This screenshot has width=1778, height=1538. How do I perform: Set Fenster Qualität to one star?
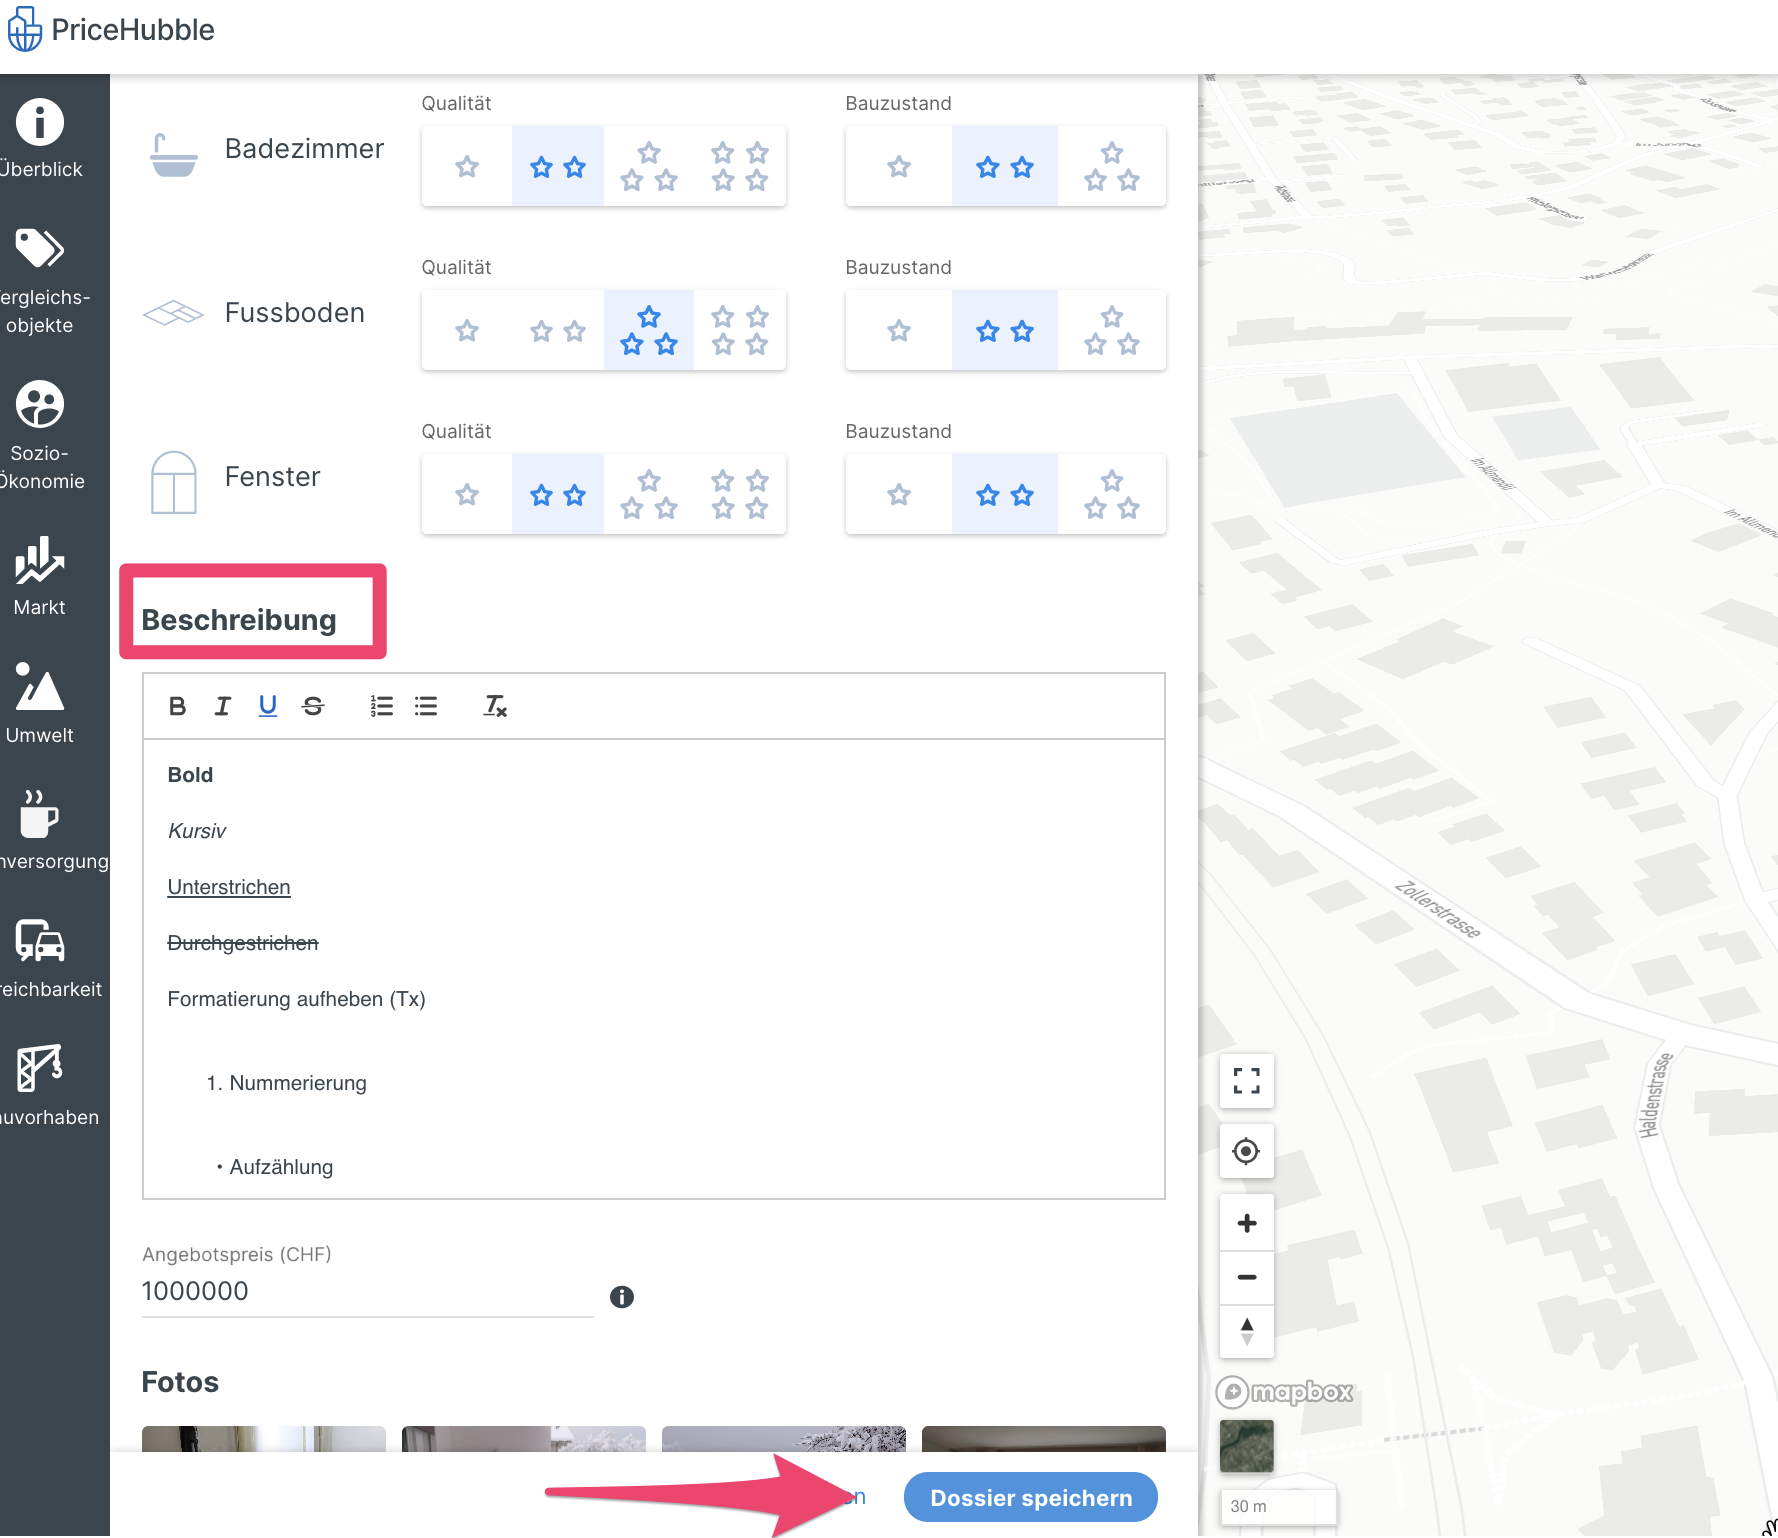[467, 495]
